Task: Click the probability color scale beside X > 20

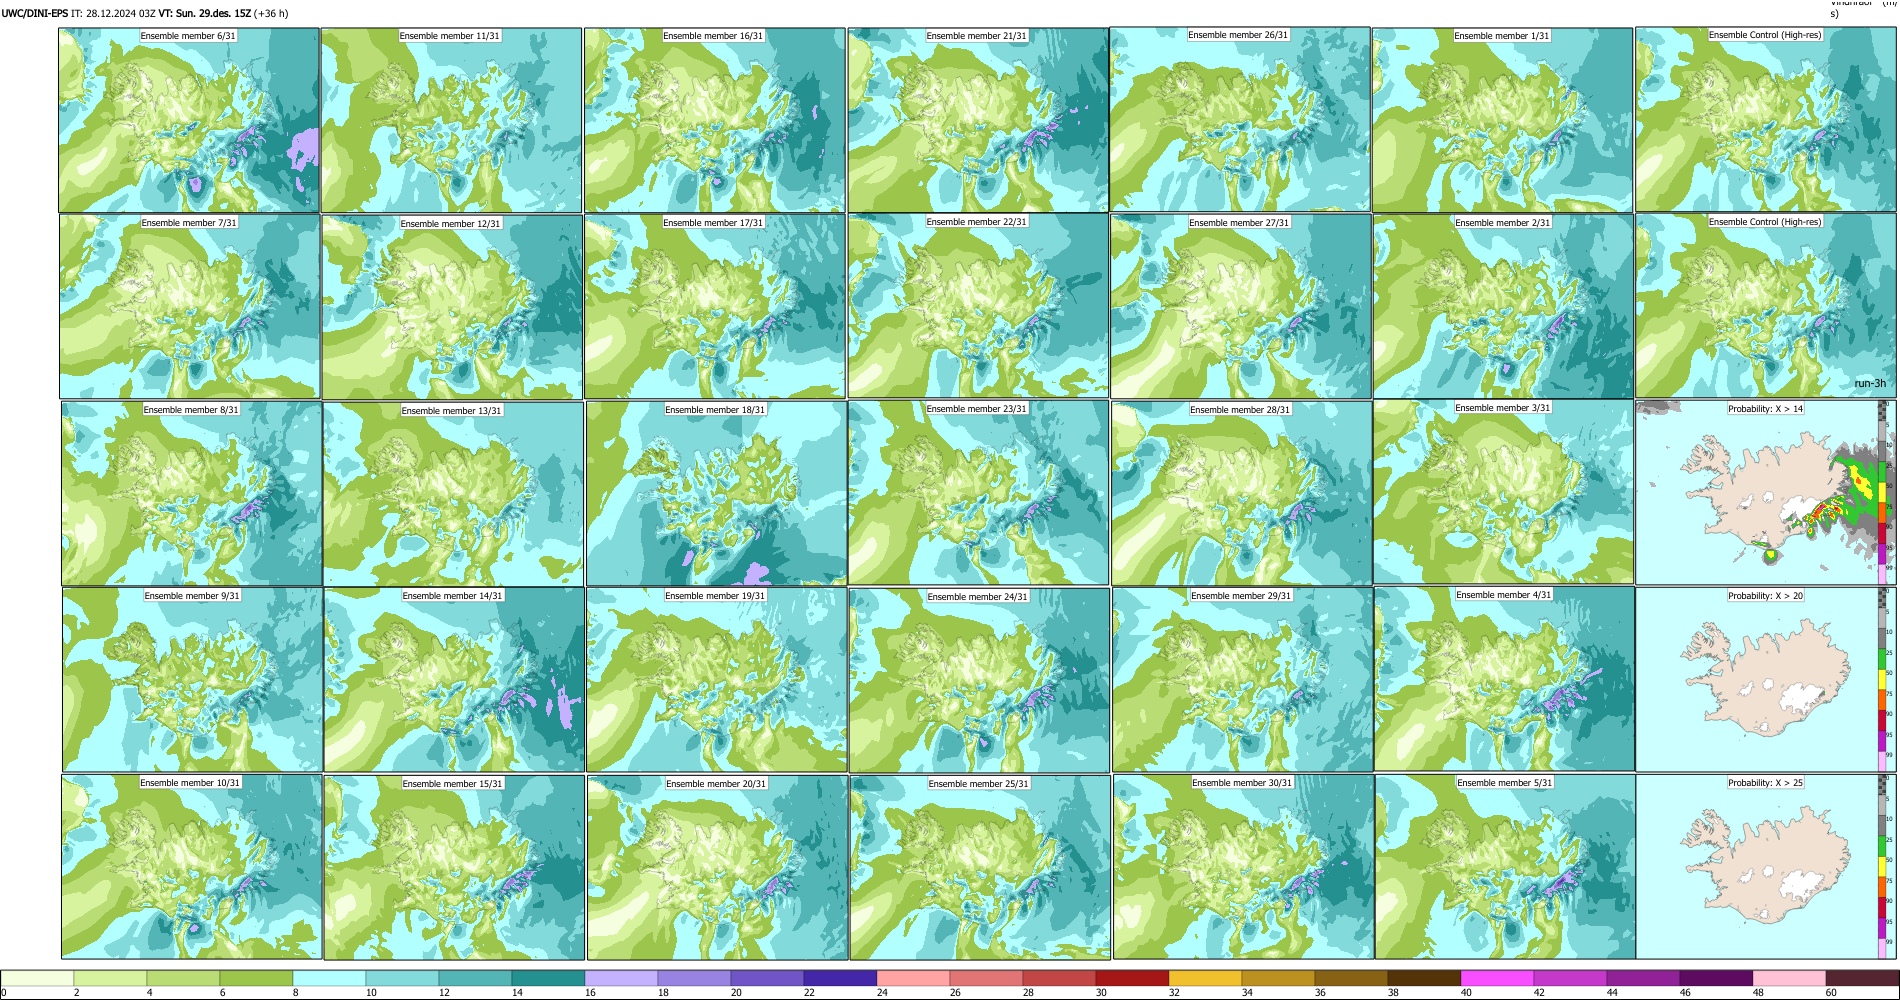Action: tap(1884, 679)
